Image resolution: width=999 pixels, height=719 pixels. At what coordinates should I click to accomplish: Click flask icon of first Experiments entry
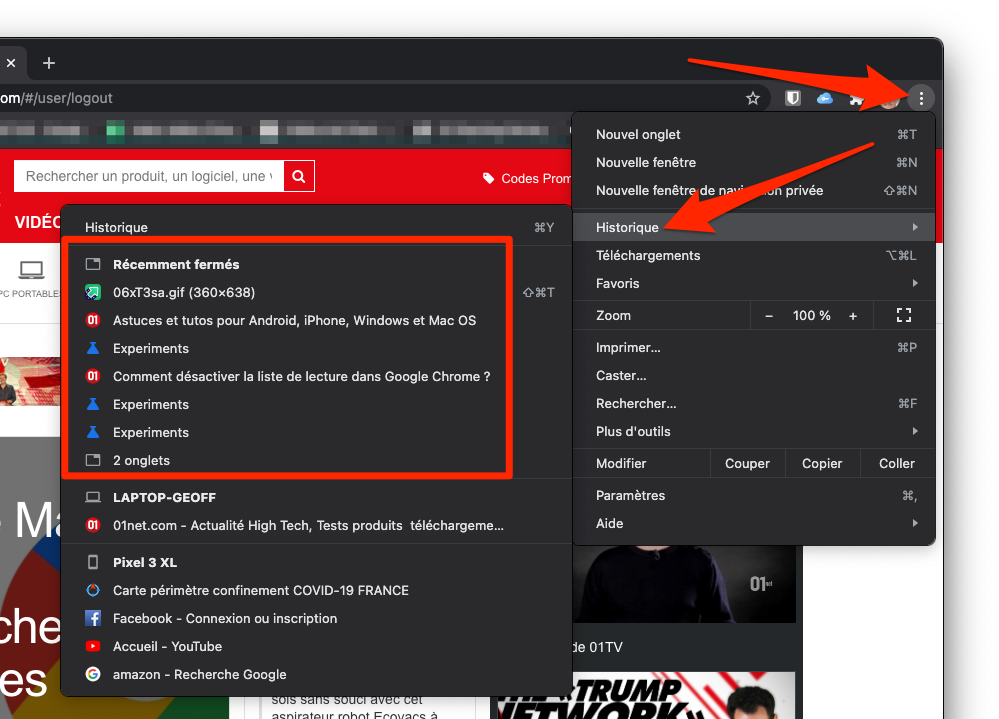[x=93, y=348]
